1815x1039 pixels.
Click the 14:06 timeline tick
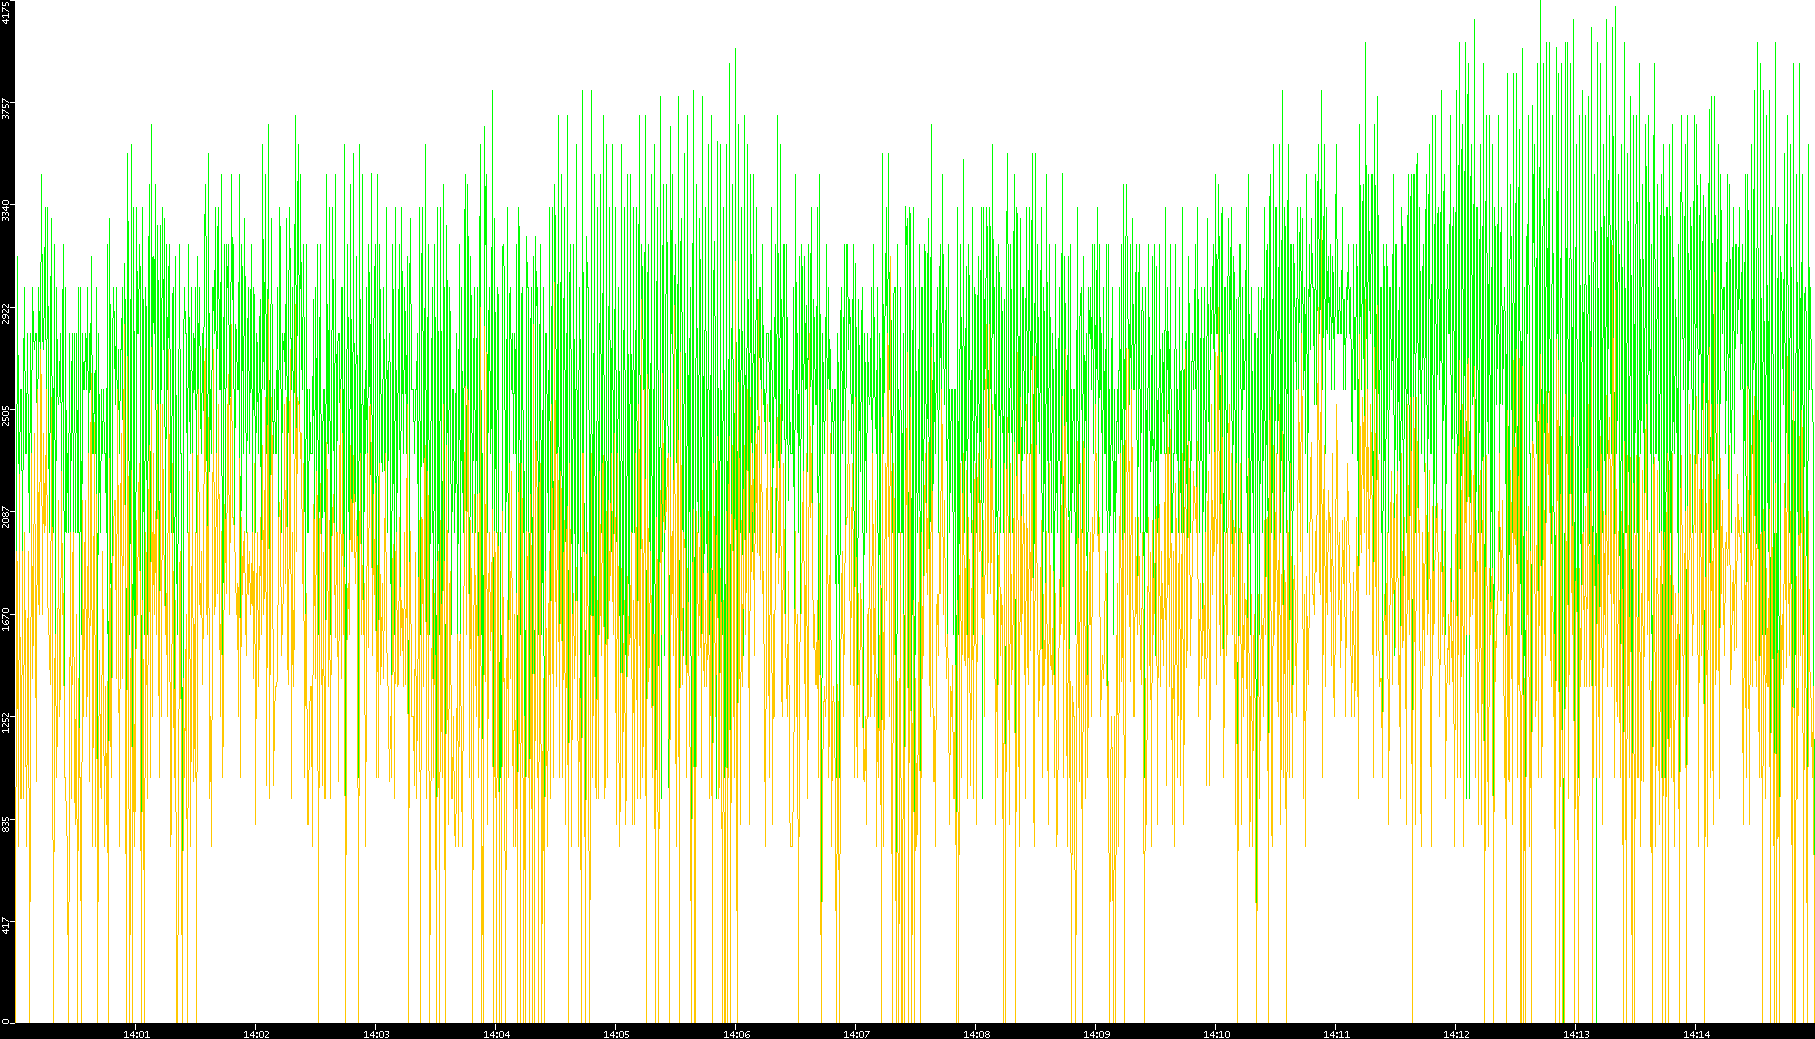736,1033
